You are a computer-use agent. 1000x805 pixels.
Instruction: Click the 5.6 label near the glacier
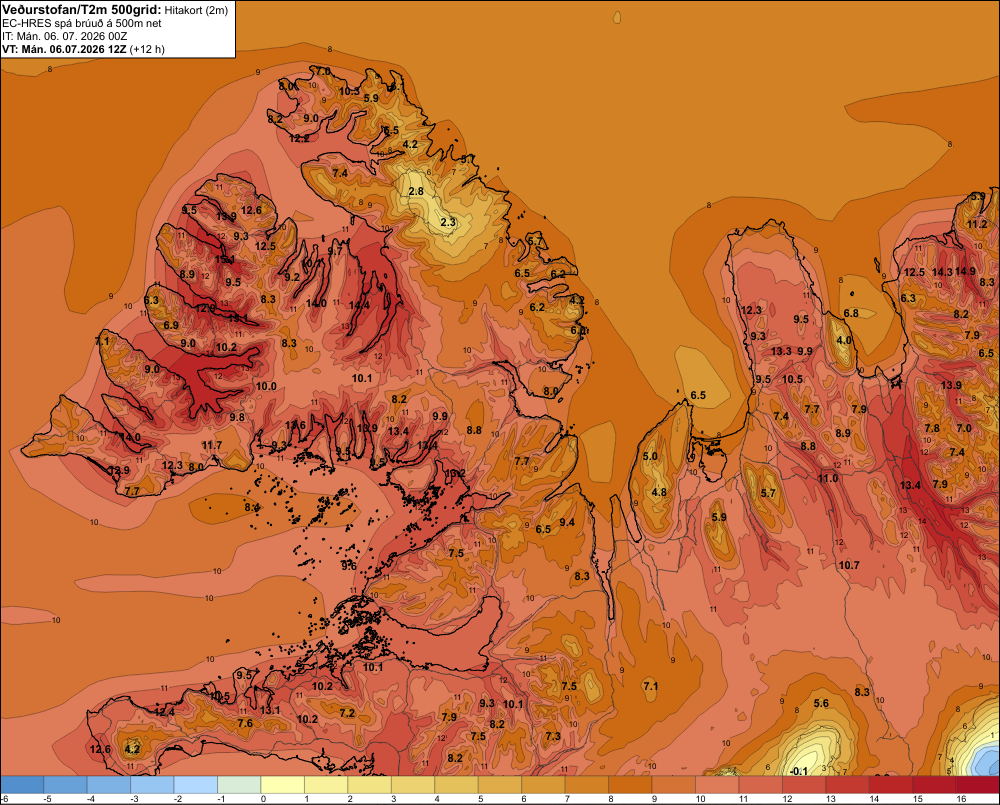tap(821, 704)
